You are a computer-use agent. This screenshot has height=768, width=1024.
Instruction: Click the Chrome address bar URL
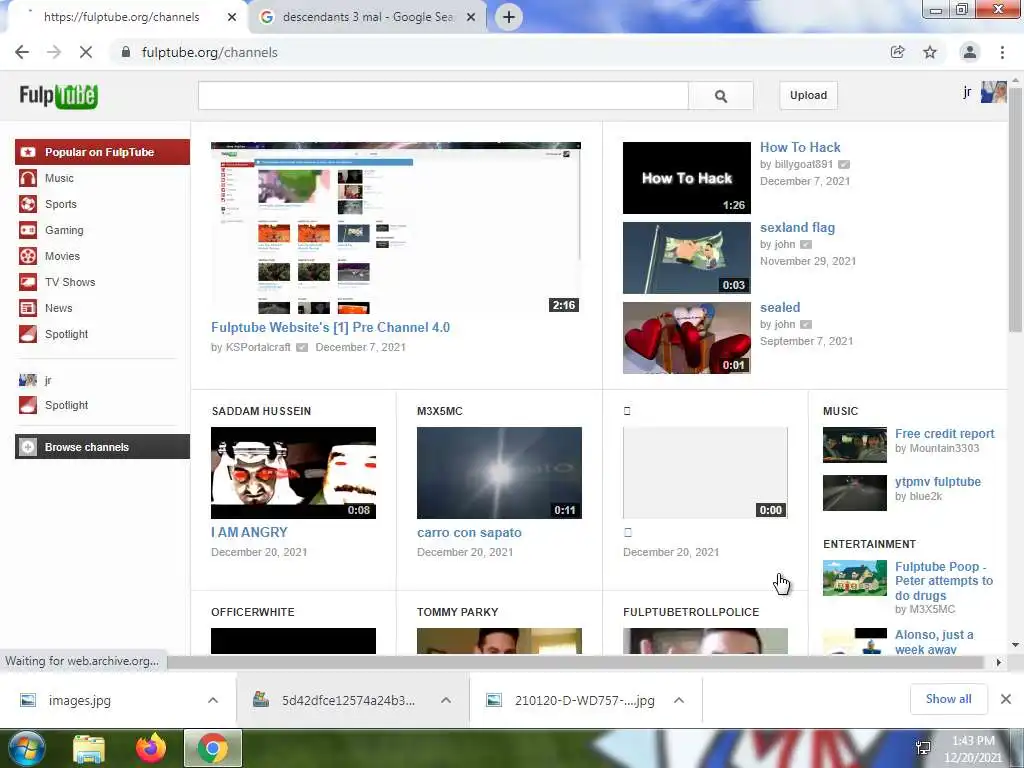210,52
